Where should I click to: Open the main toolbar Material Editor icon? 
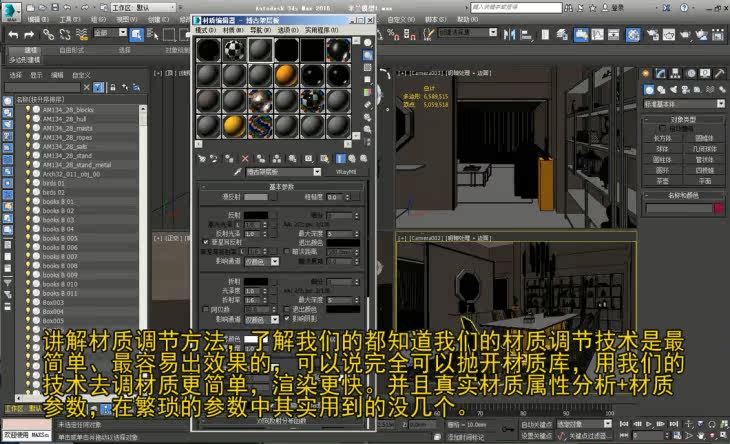(633, 34)
